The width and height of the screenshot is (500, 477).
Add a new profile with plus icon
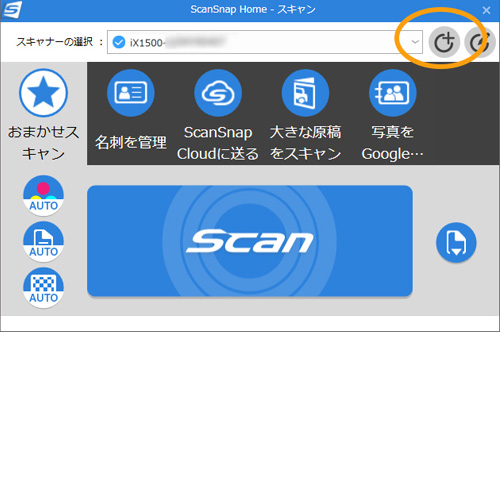pos(444,42)
